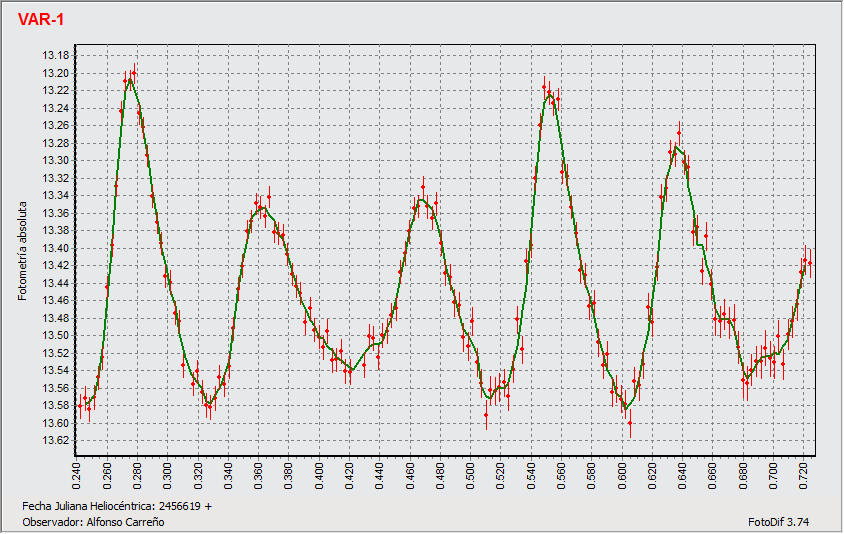Pick the 13.30 y-axis tick label
844x534 pixels.
(55, 161)
